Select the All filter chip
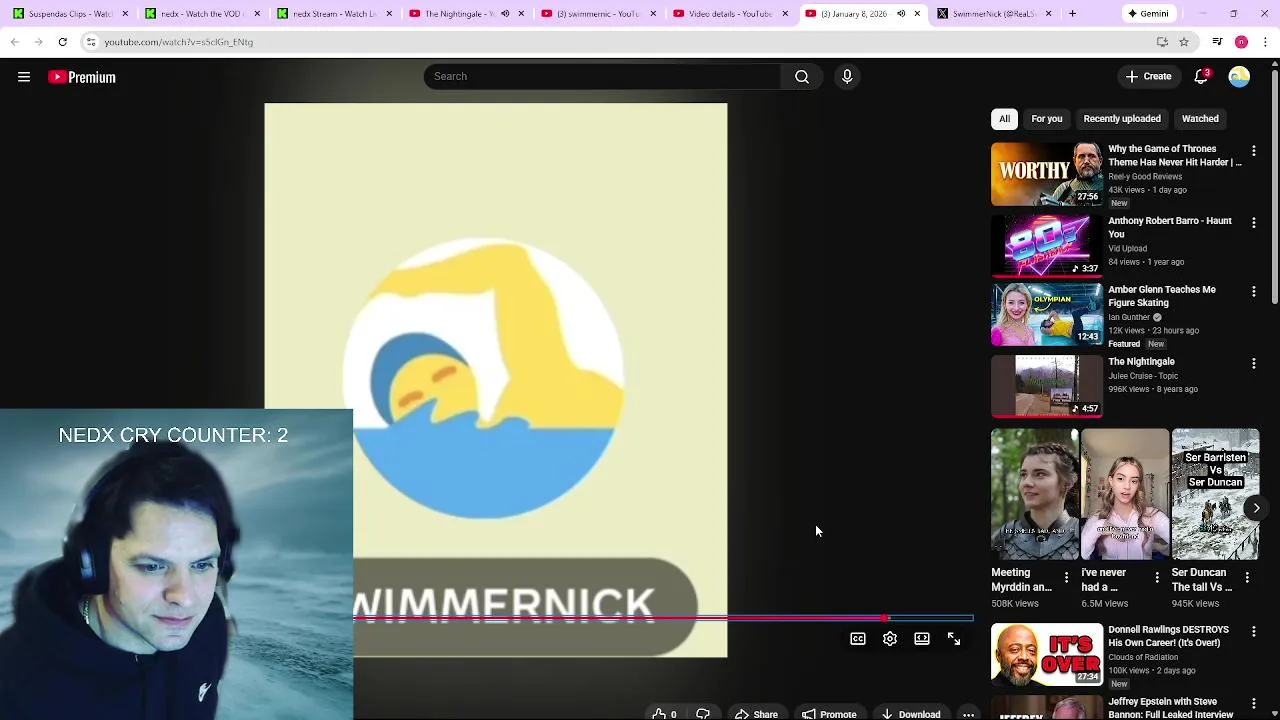1280x720 pixels. coord(1004,119)
